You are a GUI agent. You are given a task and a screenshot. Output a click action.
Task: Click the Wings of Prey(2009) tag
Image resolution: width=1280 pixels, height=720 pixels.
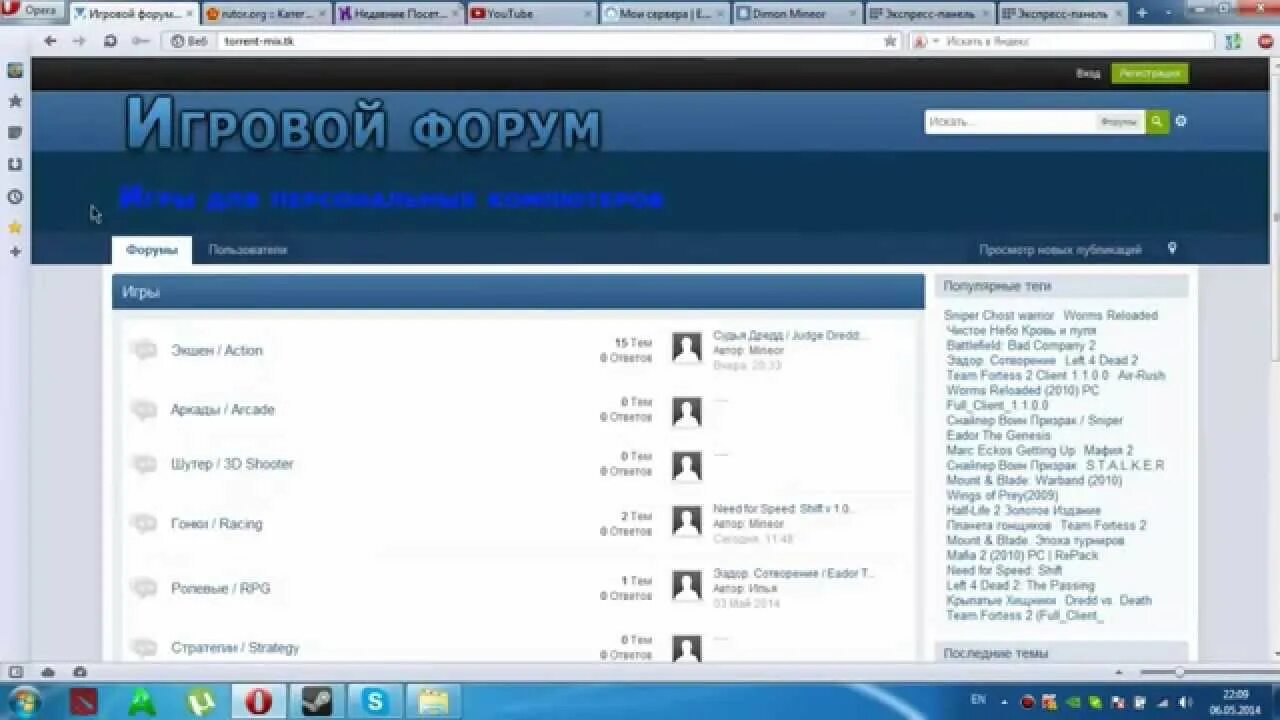point(1002,496)
